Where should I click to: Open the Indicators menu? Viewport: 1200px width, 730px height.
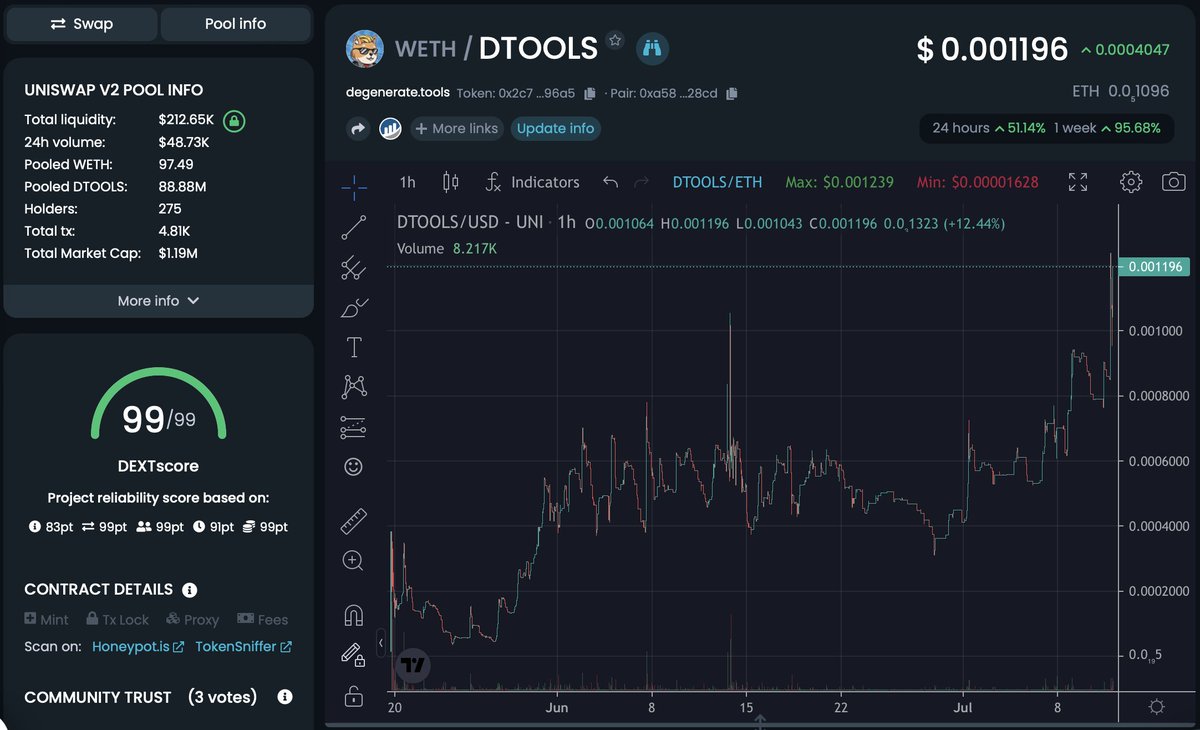[x=534, y=182]
